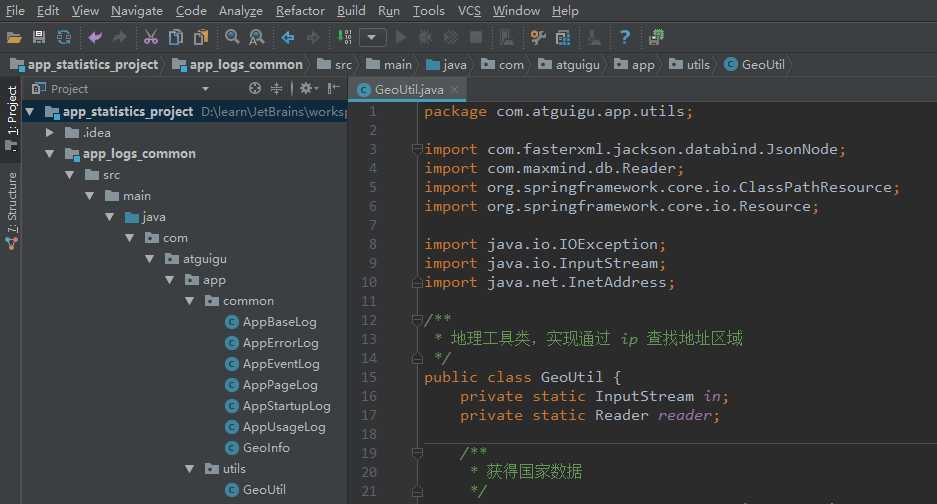Open the Build menu
937x504 pixels.
coord(351,11)
